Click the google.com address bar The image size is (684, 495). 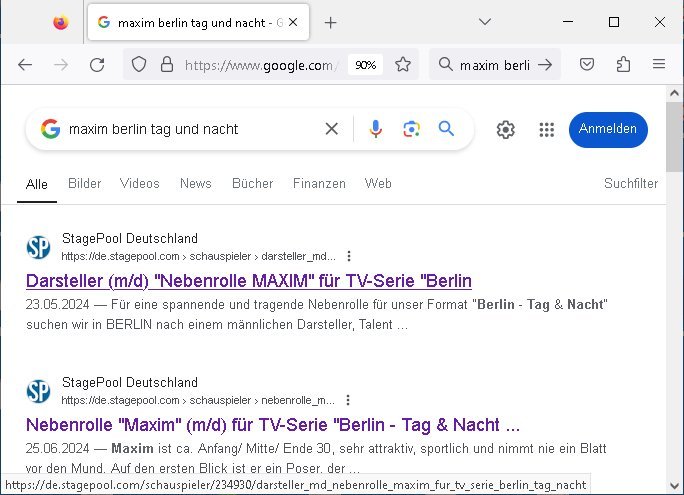261,65
